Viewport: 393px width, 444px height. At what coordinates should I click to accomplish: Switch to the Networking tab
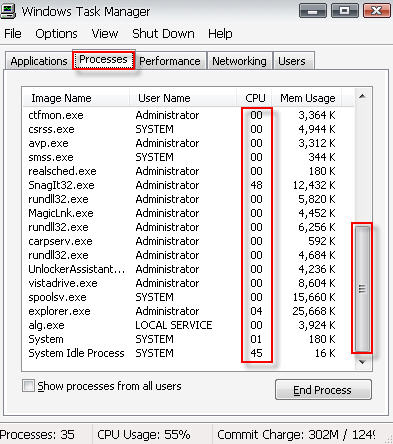click(239, 61)
